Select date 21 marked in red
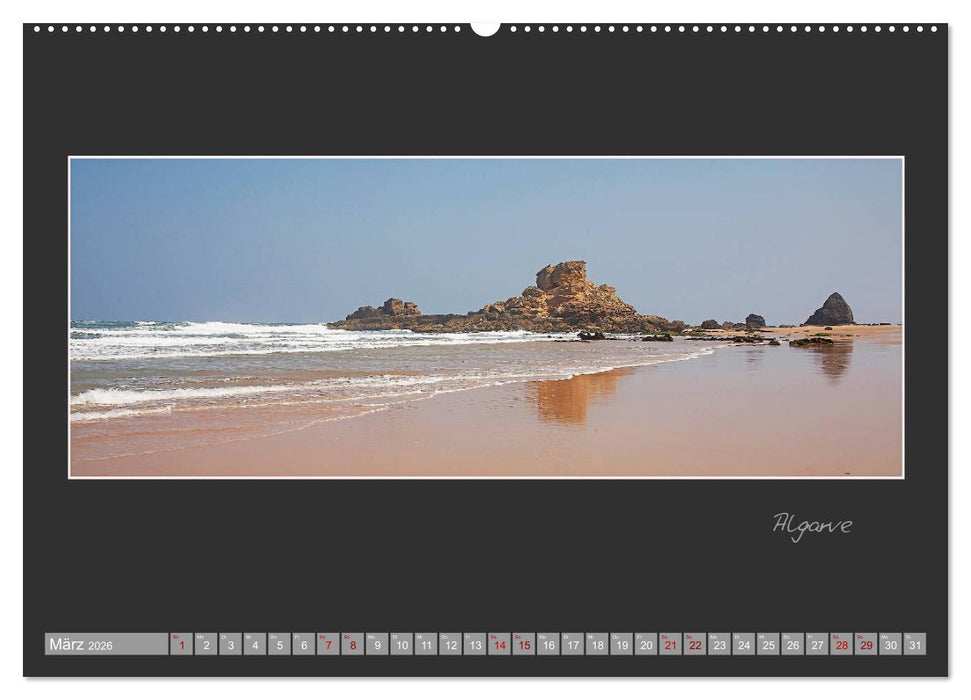Image resolution: width=971 pixels, height=700 pixels. pyautogui.click(x=669, y=646)
